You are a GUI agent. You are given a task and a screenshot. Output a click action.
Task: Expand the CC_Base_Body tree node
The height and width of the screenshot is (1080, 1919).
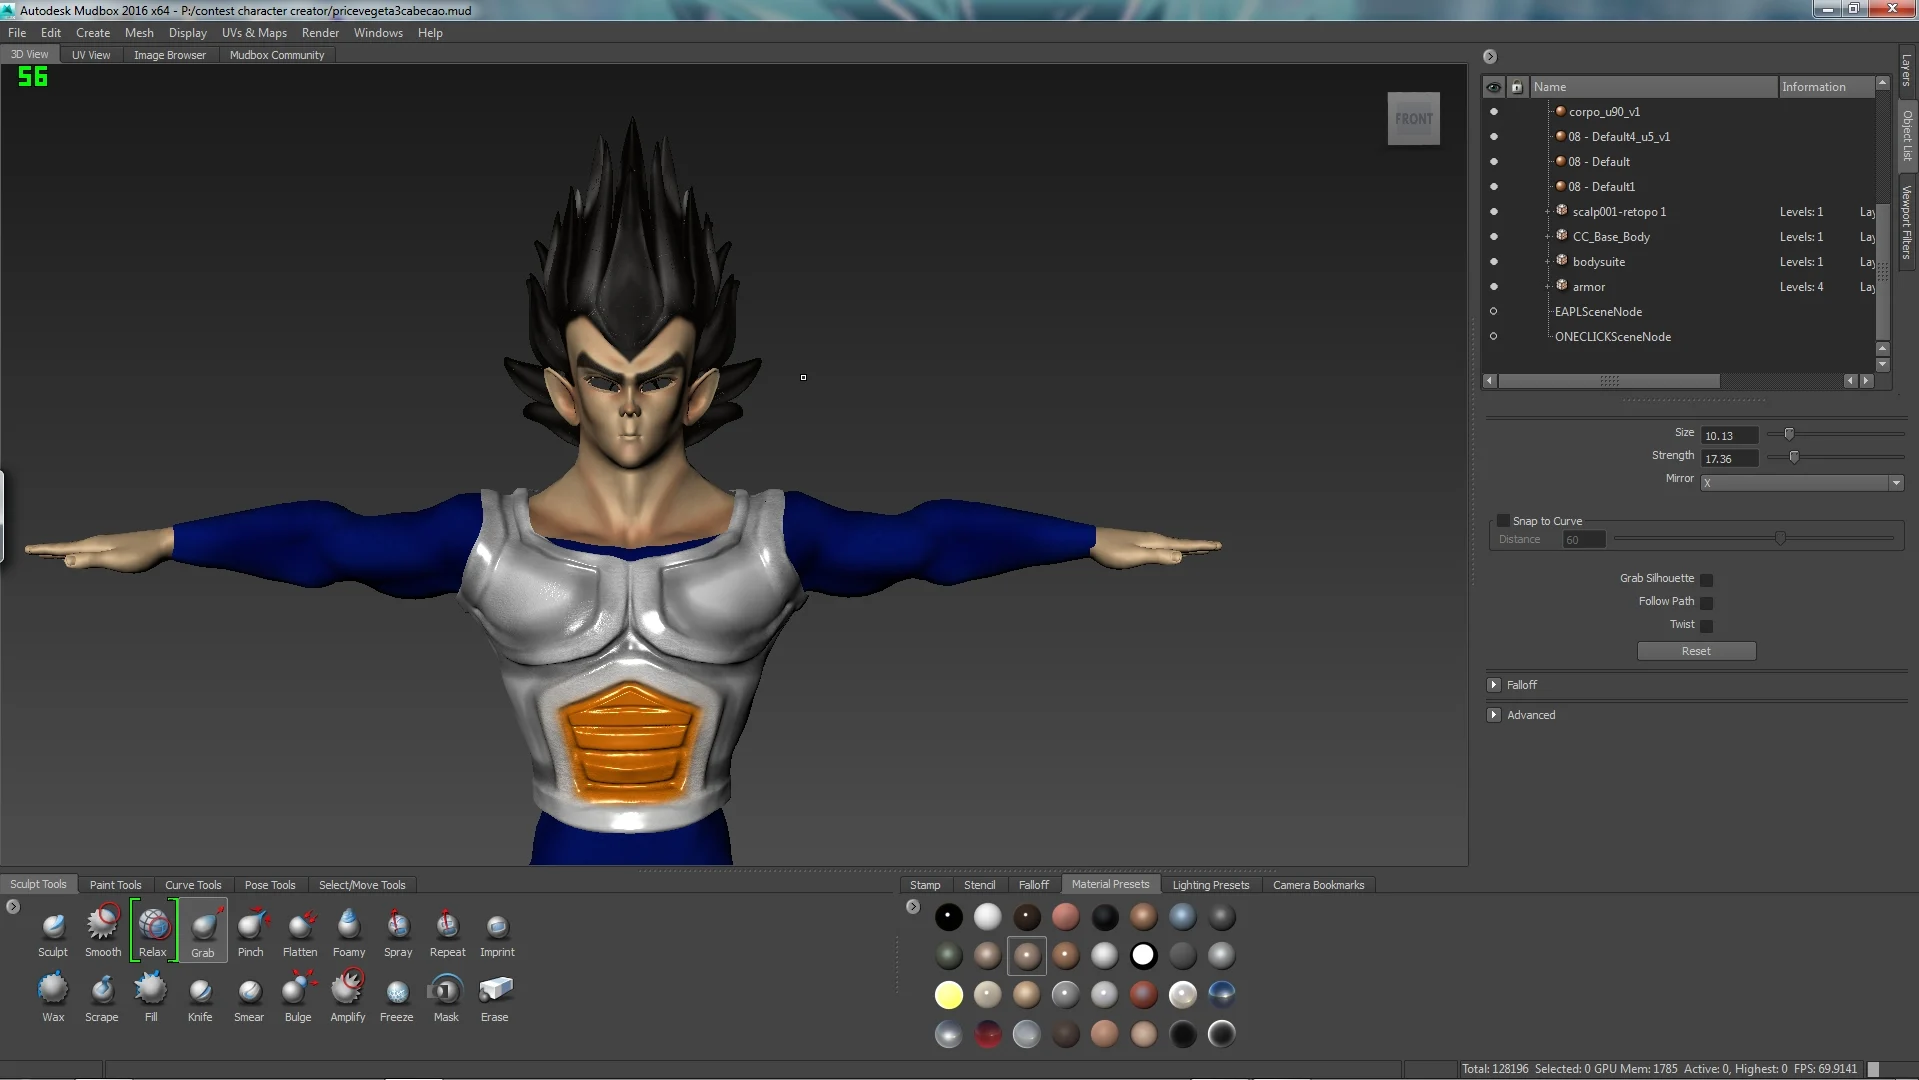coord(1547,237)
